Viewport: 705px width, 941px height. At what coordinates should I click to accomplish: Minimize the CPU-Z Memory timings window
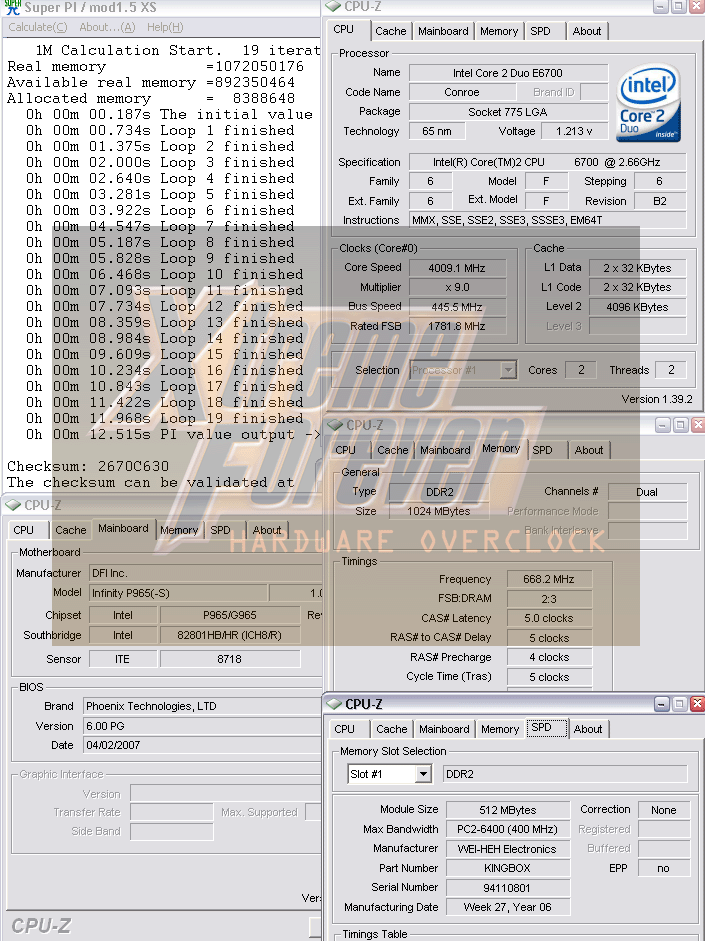pos(662,425)
